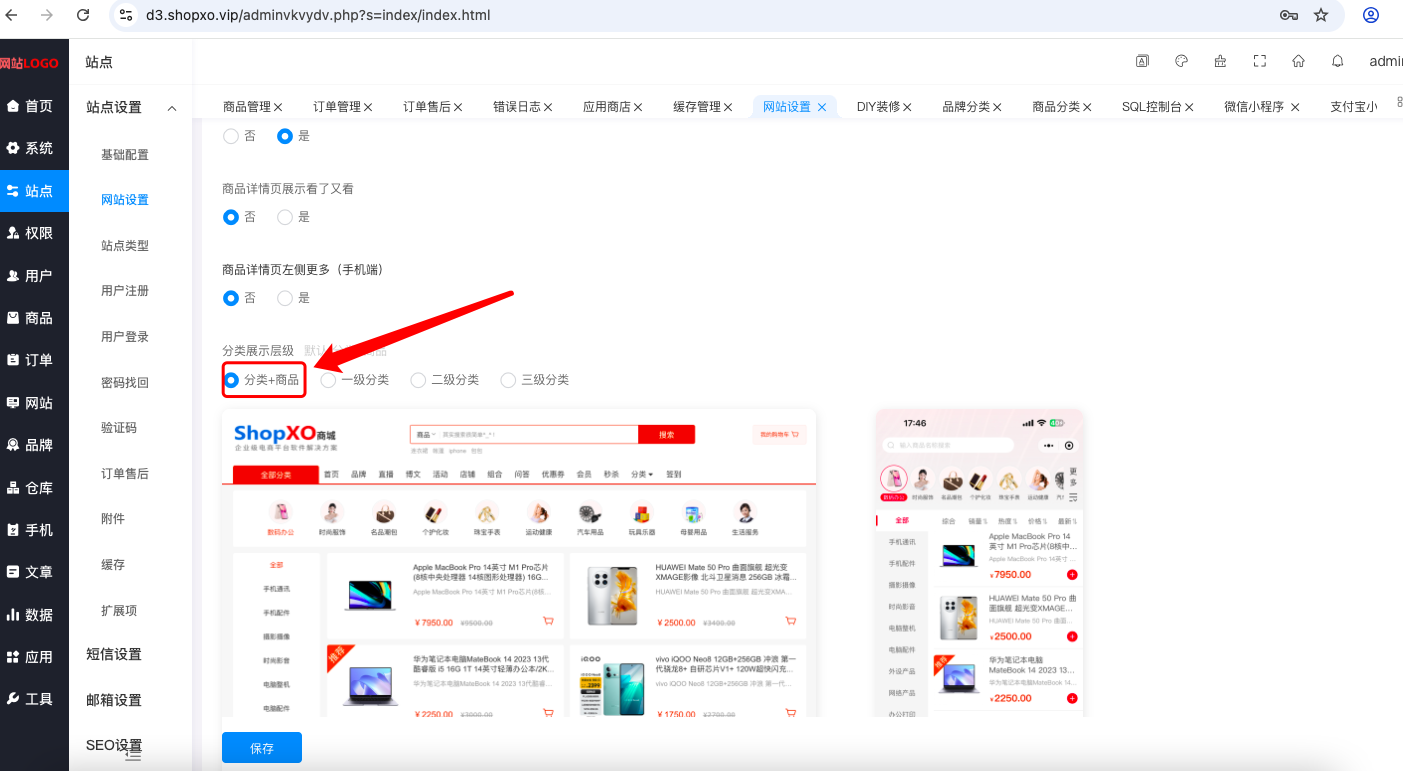Switch to the SQL控制台 tab
This screenshot has height=771, width=1403.
[1158, 106]
